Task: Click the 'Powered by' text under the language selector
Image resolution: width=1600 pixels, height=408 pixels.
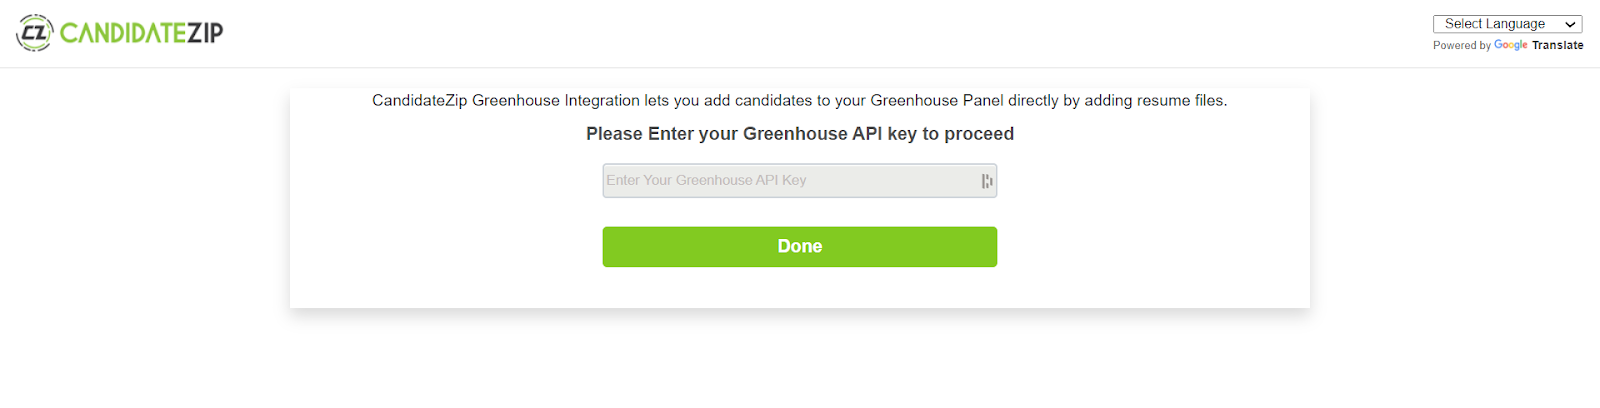Action: (1461, 45)
